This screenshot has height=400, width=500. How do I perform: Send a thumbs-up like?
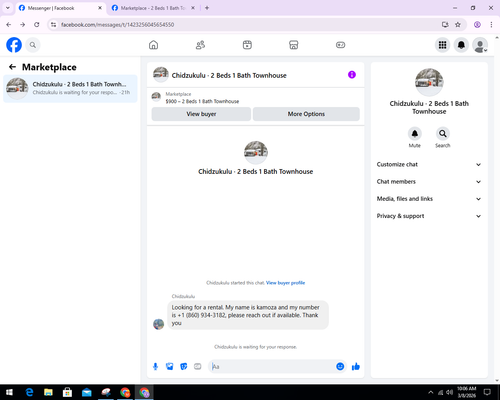click(x=356, y=367)
